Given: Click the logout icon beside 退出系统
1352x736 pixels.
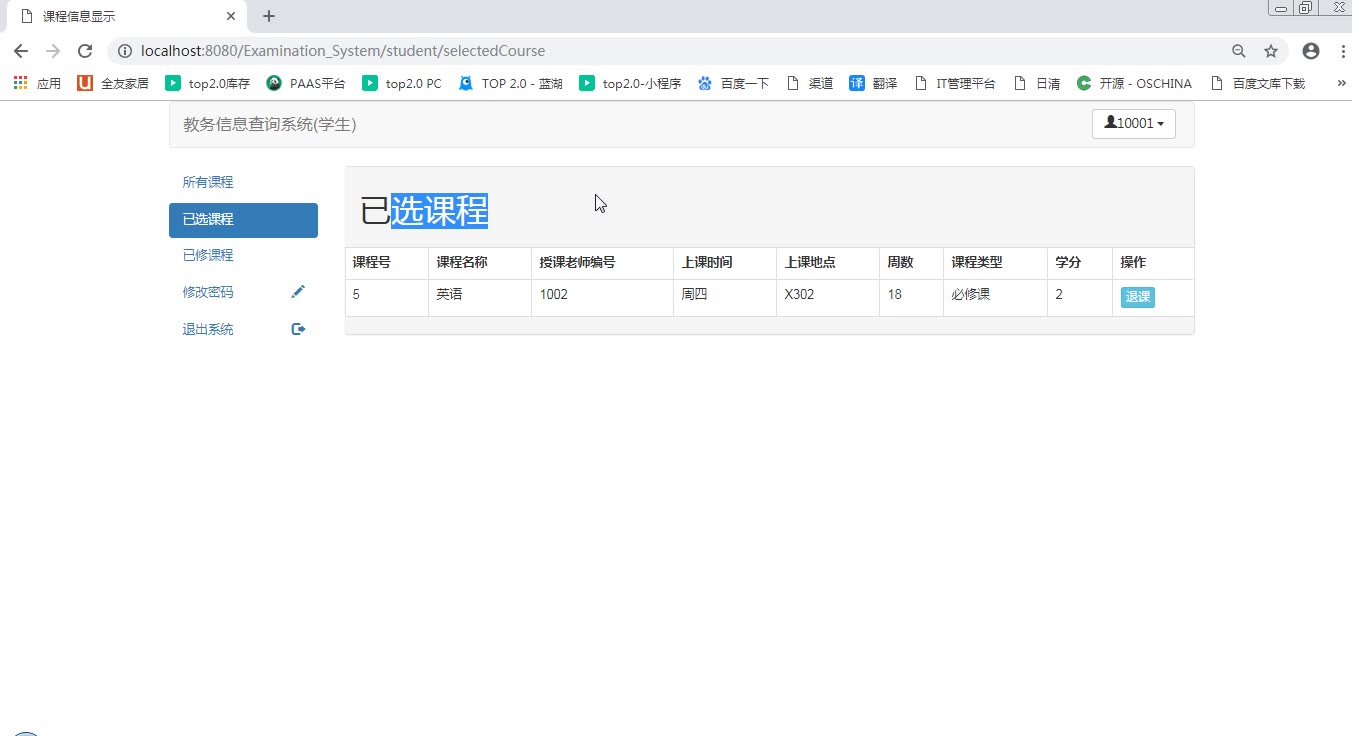Looking at the screenshot, I should [x=298, y=329].
